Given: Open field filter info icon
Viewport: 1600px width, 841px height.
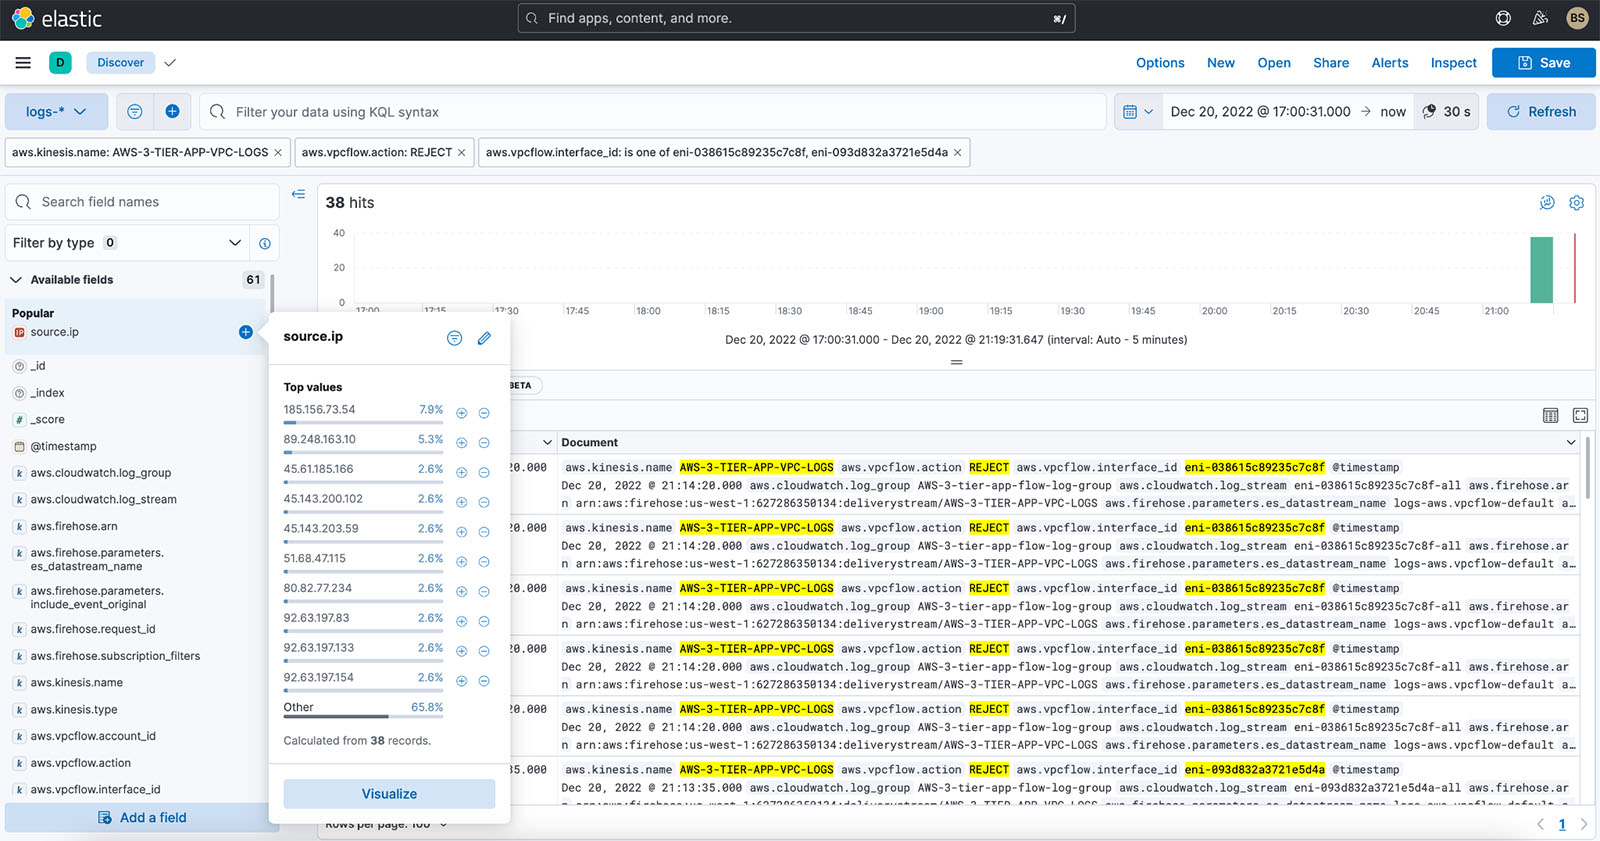Looking at the screenshot, I should tap(265, 243).
